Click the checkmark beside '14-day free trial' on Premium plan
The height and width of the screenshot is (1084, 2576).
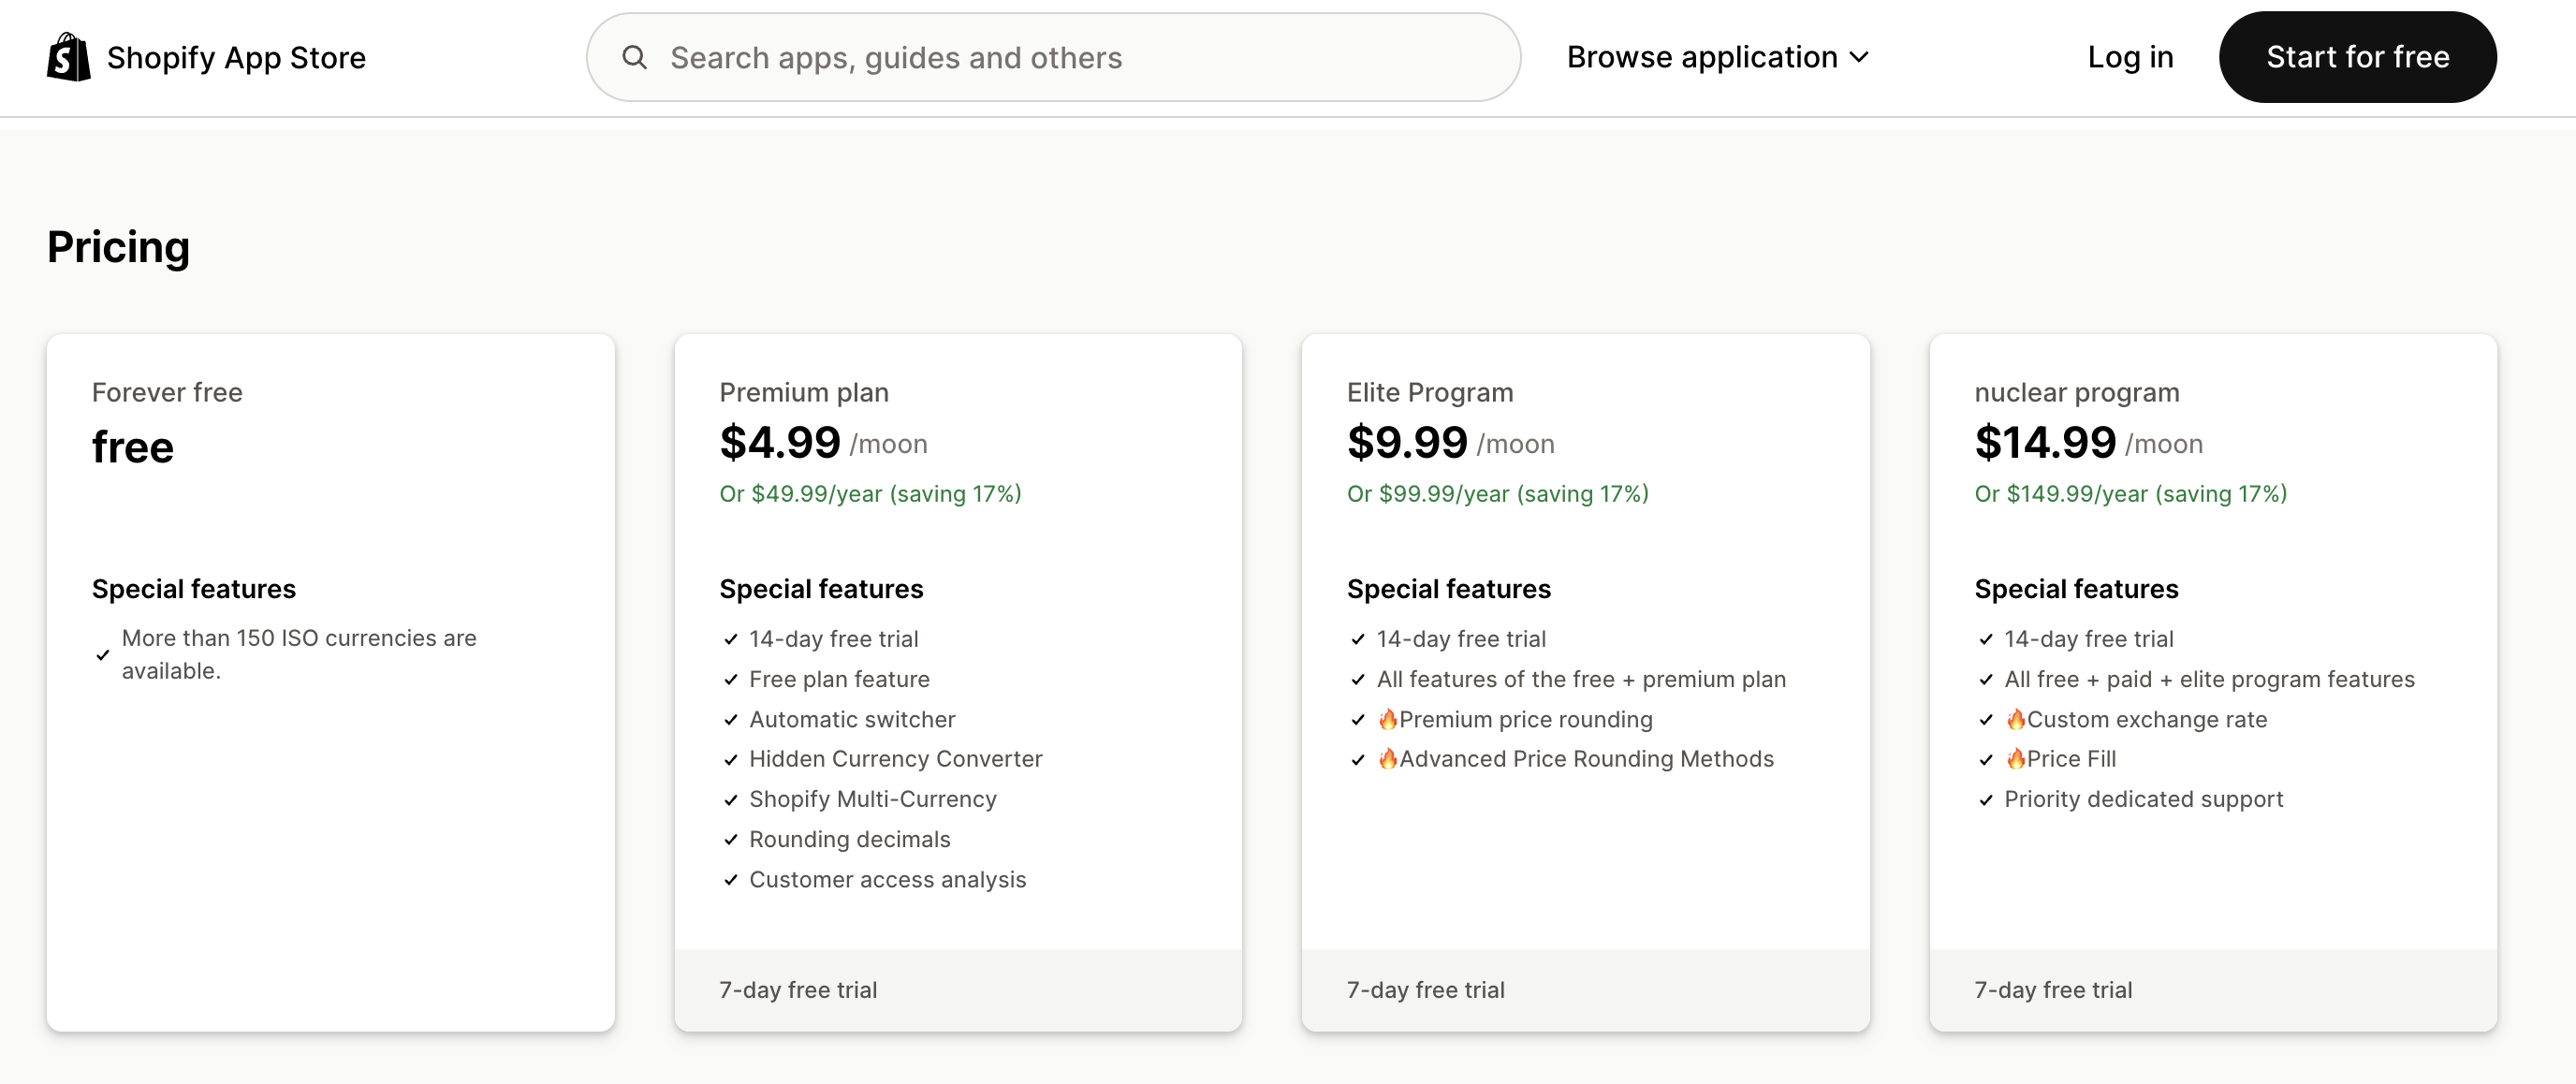[x=729, y=638]
